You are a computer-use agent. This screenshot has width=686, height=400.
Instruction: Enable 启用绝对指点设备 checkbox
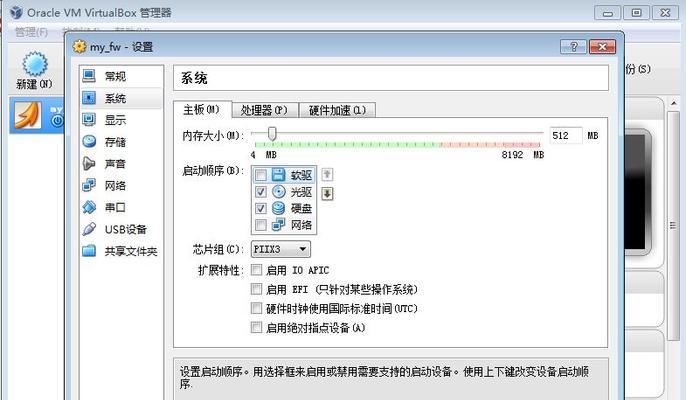coord(256,327)
